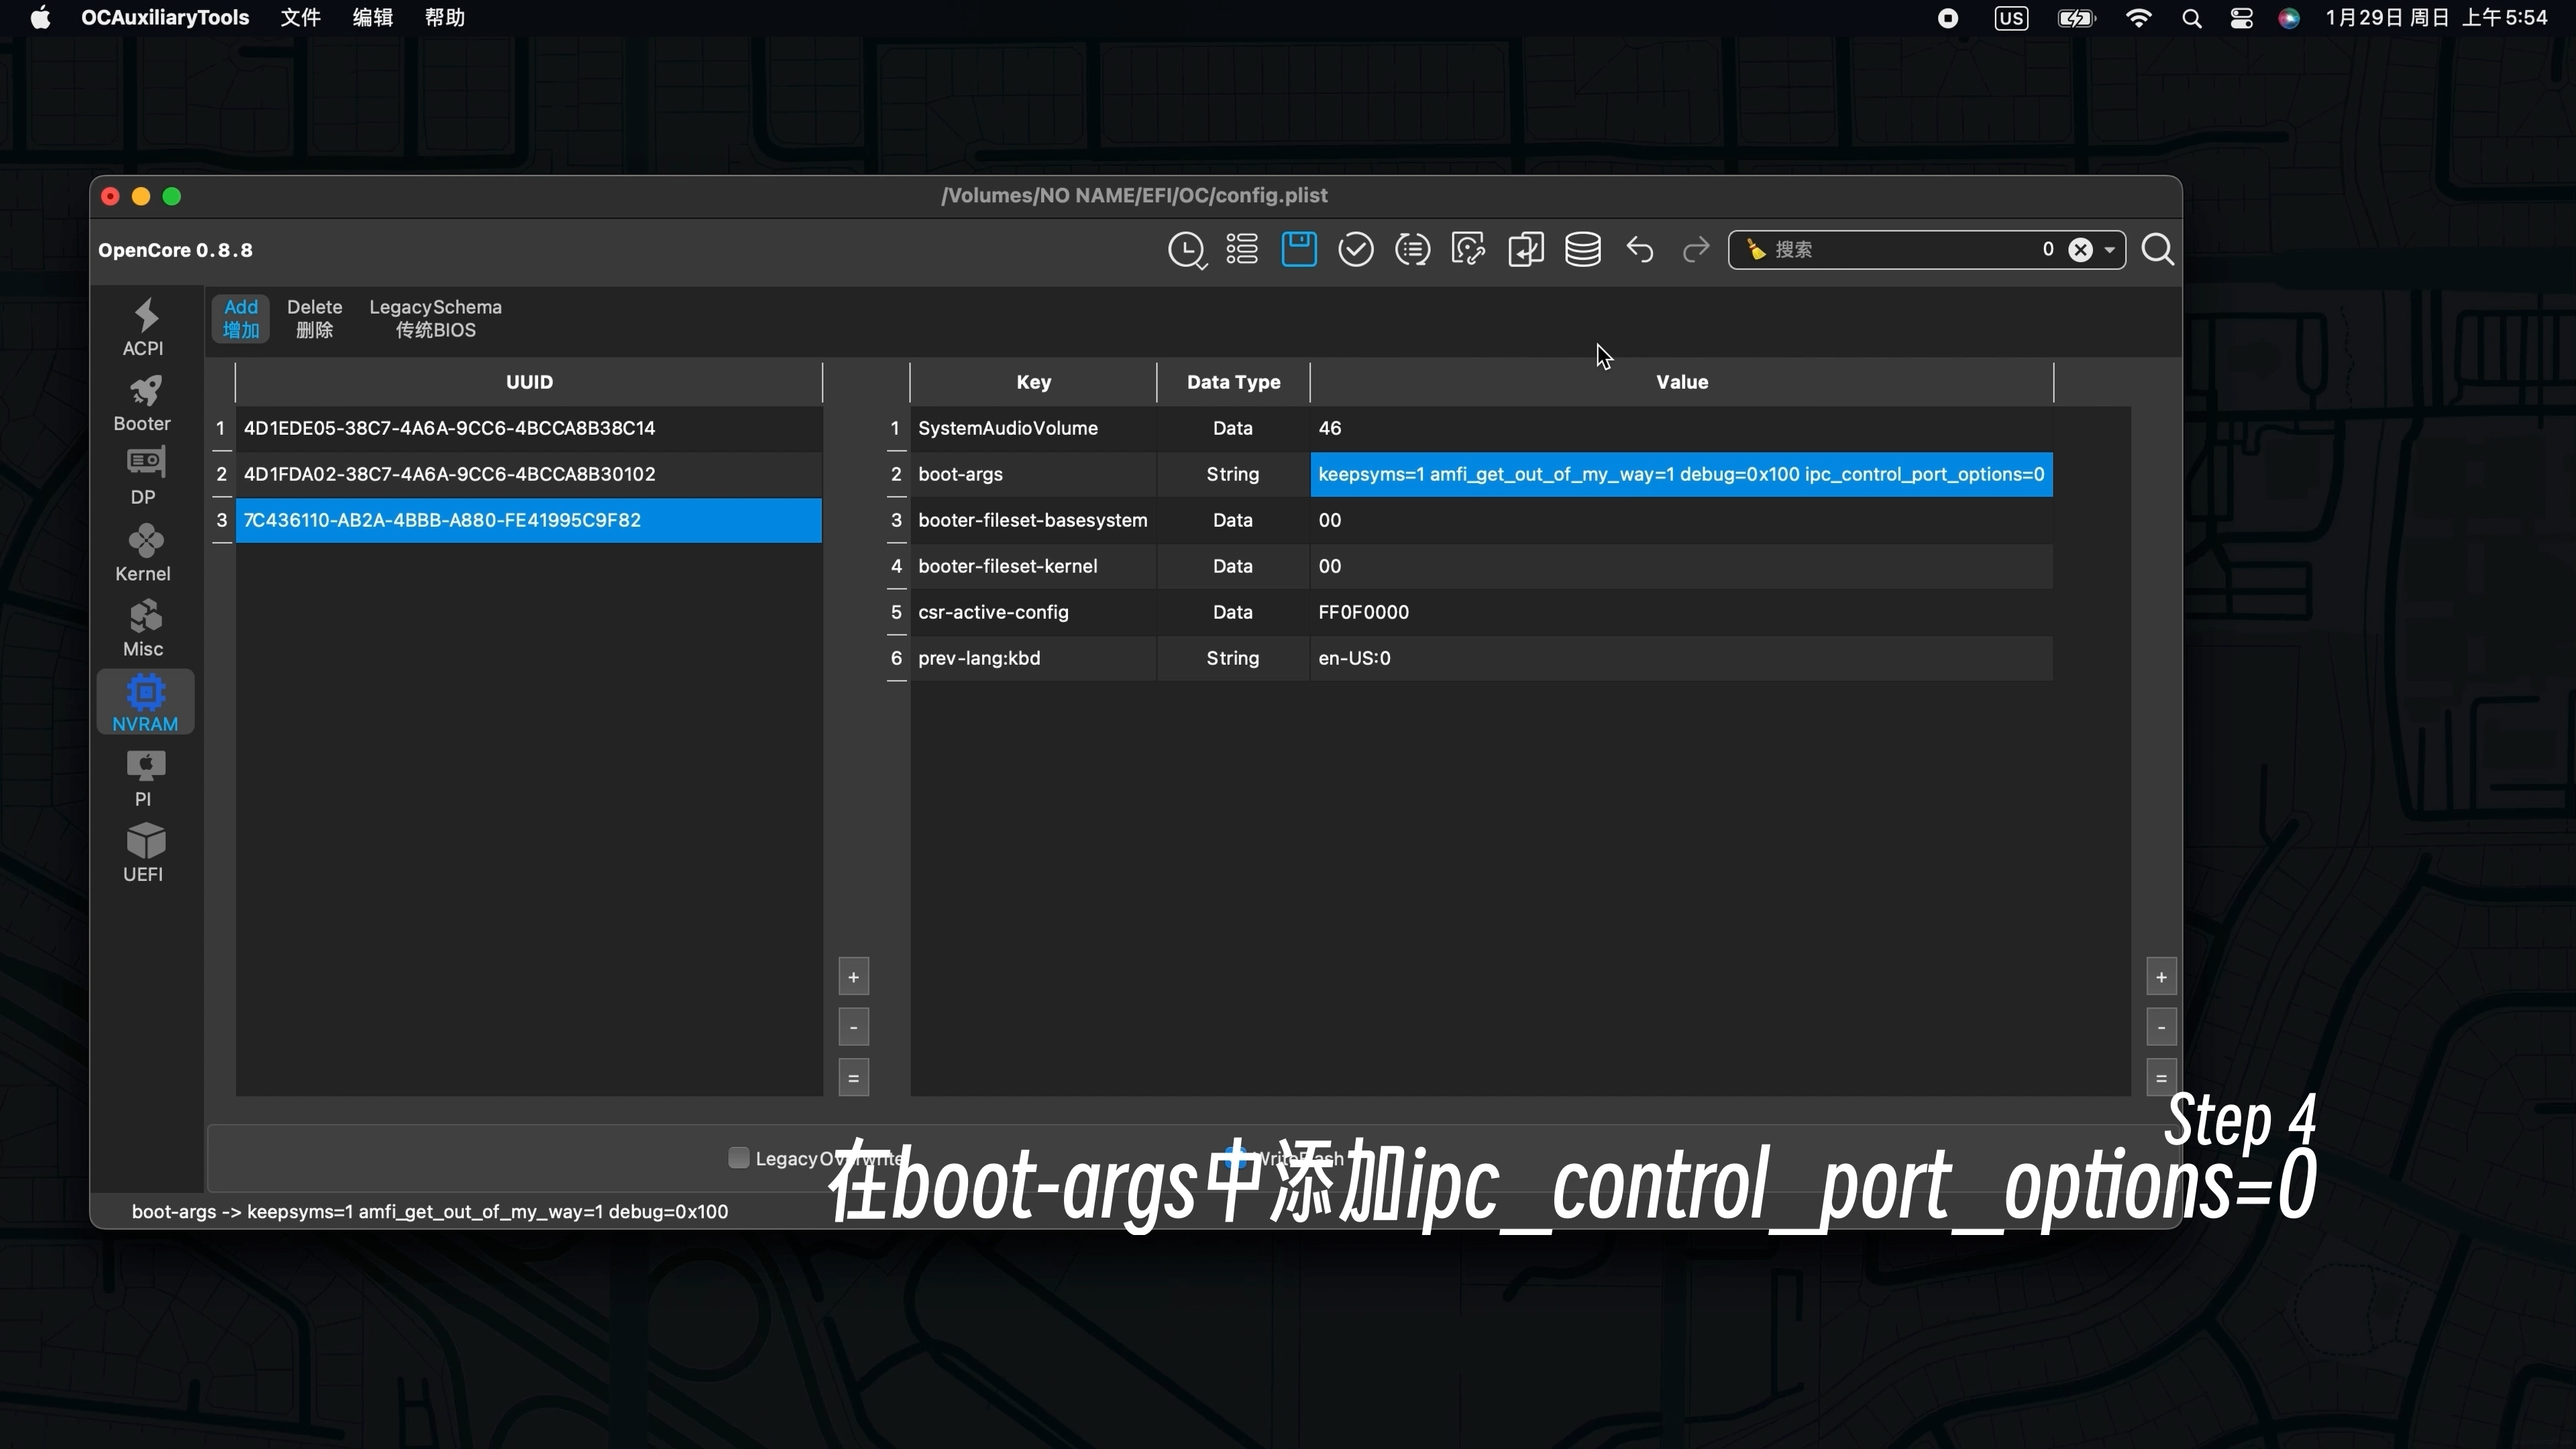This screenshot has width=2576, height=1449.
Task: Toggle the LegacyOverwrite checkbox
Action: (738, 1158)
